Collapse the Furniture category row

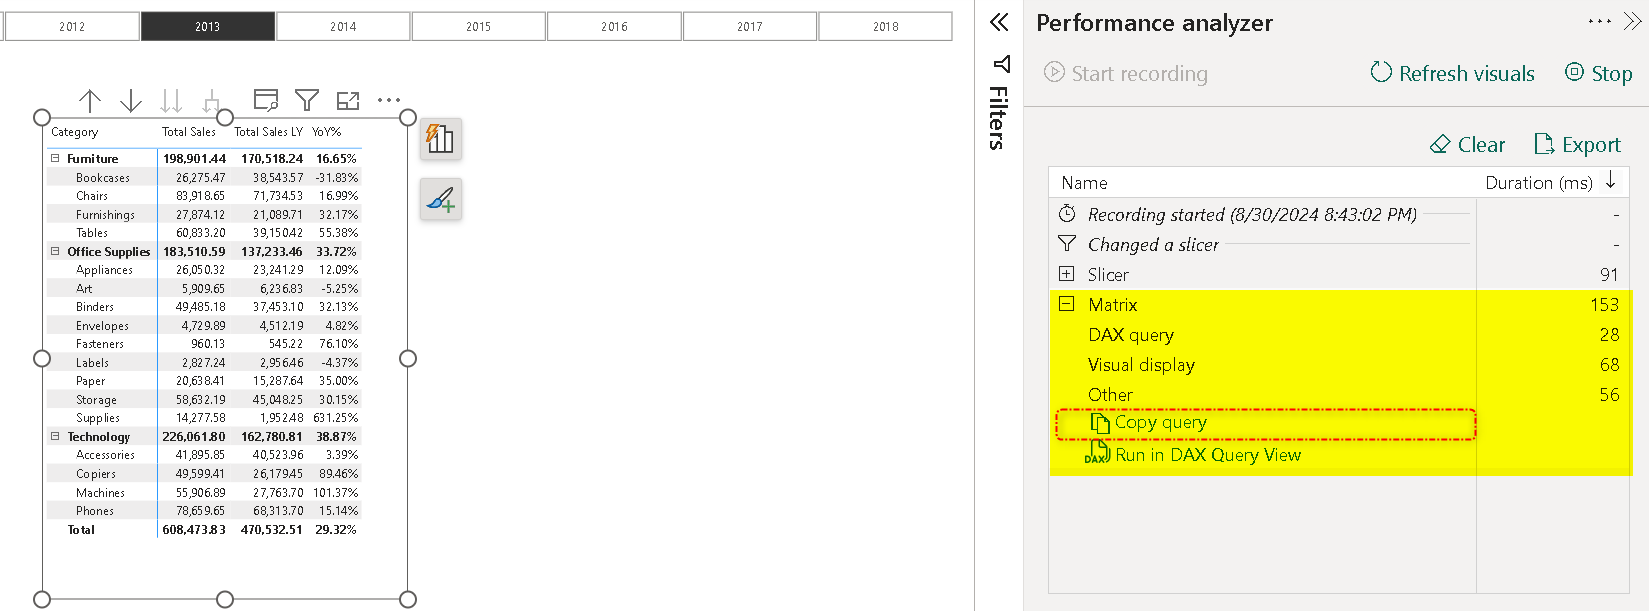tap(55, 158)
